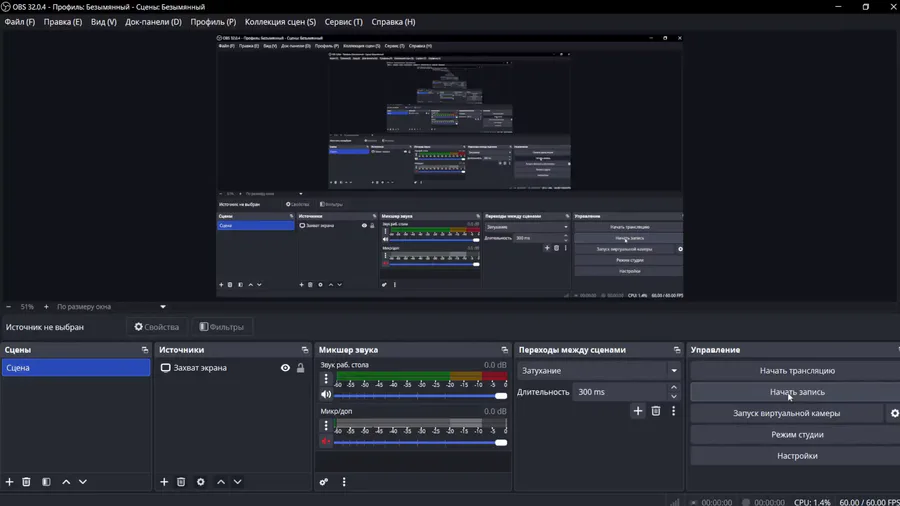Undock the Переходы между сценами panel
The image size is (900, 506).
click(677, 350)
